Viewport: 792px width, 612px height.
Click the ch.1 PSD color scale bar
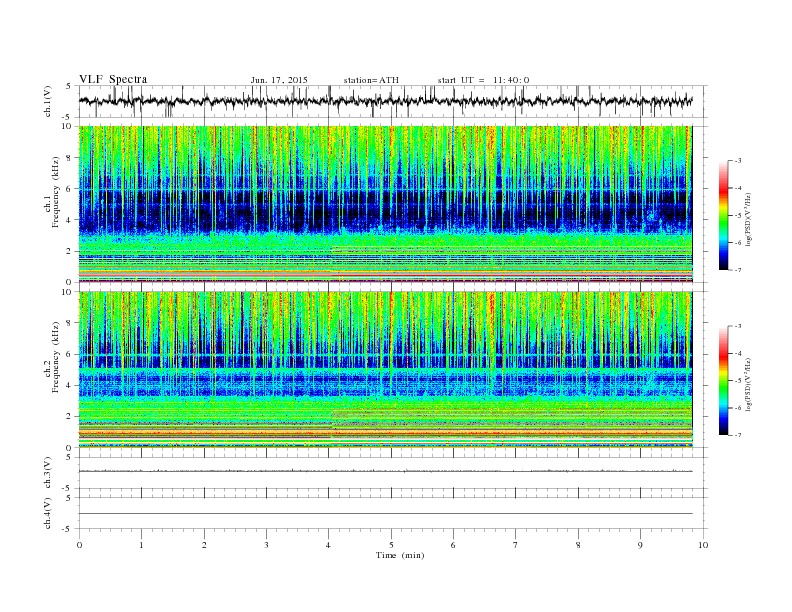(x=723, y=216)
